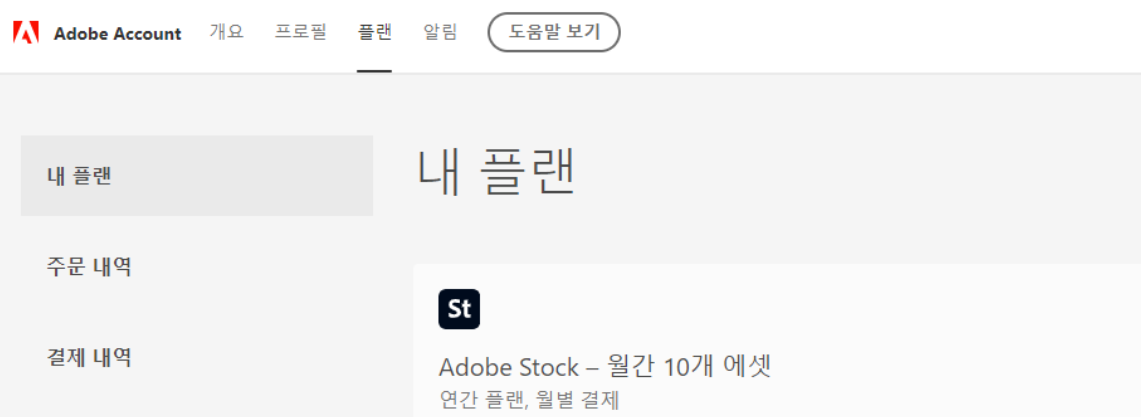Switch to the 프로필 tab
This screenshot has height=417, width=1141.
coord(301,32)
